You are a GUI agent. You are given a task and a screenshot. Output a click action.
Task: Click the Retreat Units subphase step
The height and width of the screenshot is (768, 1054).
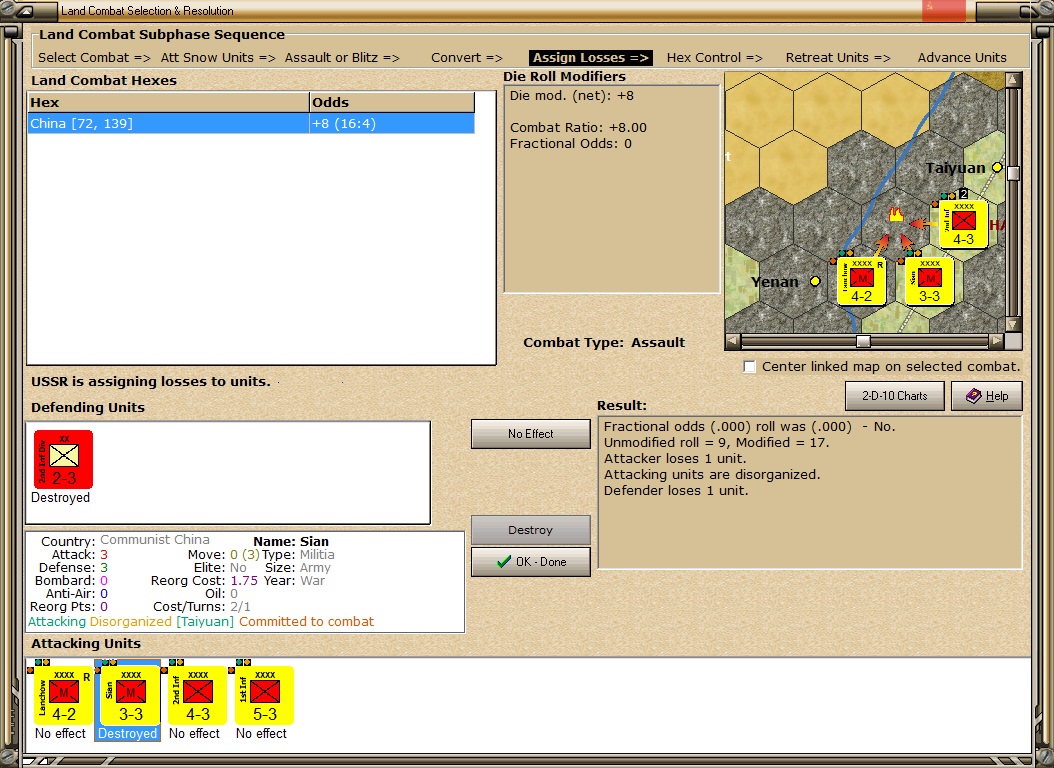[x=838, y=58]
